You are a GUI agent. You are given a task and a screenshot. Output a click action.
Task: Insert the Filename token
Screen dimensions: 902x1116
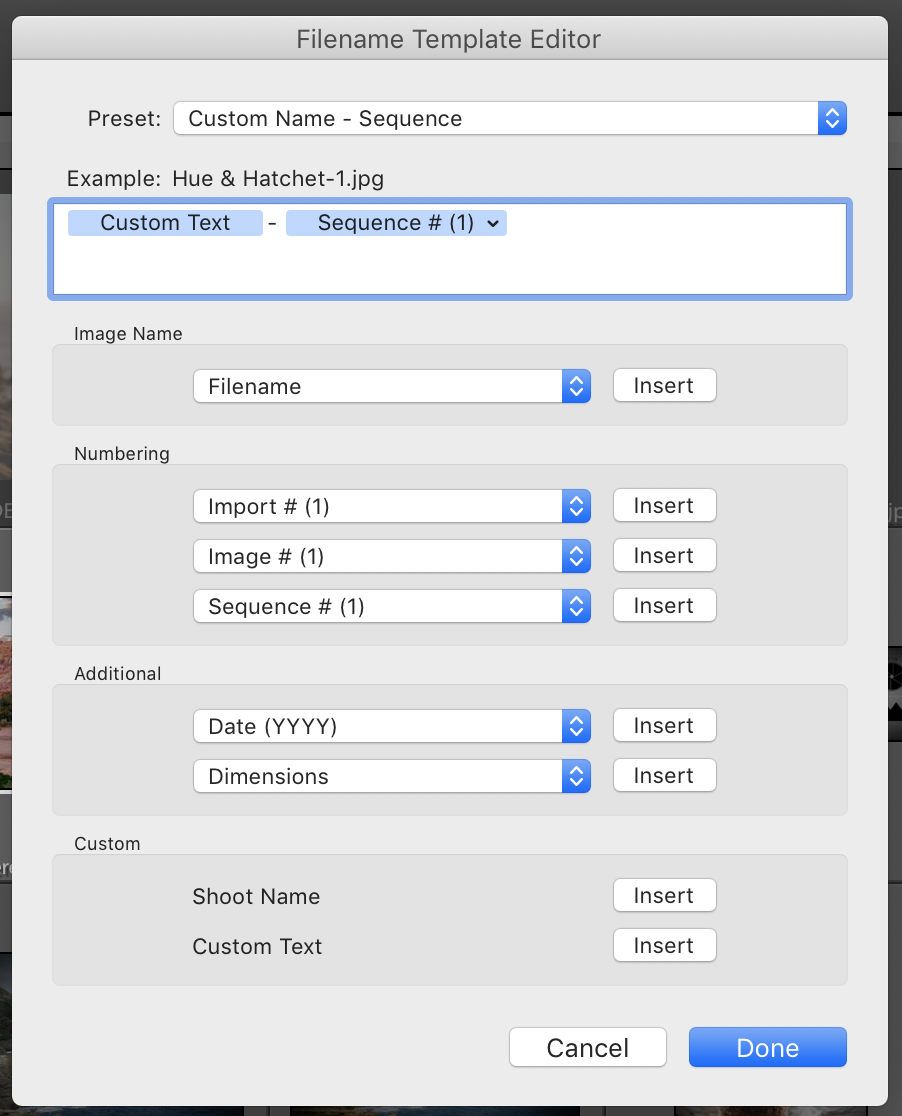click(x=664, y=385)
